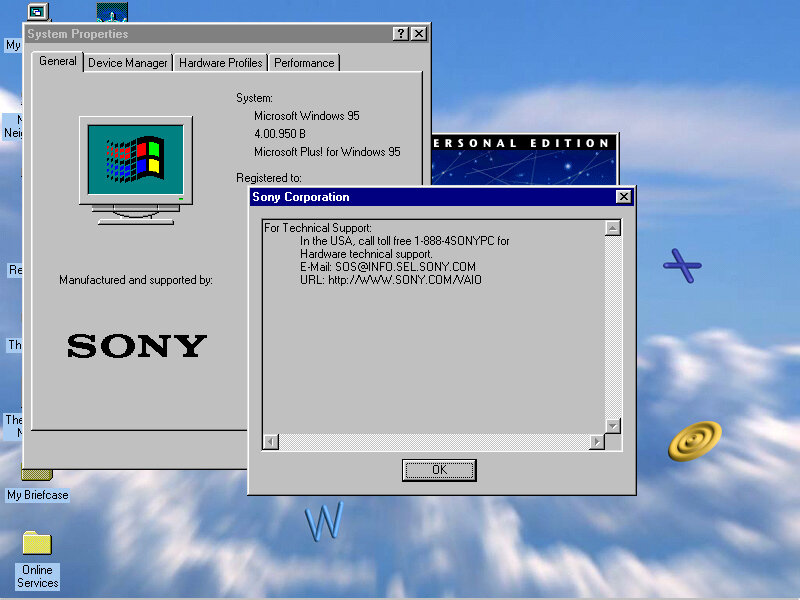Click the scroll up arrow in support text
The image size is (800, 600).
pyautogui.click(x=613, y=228)
